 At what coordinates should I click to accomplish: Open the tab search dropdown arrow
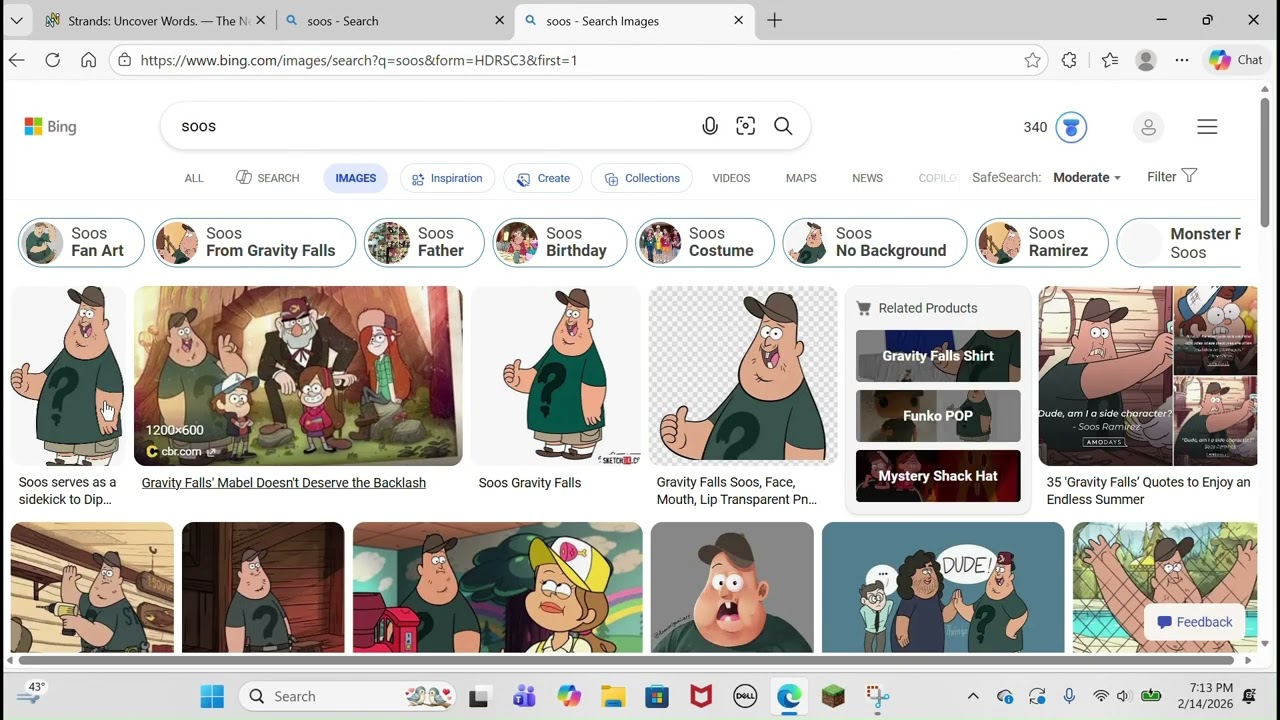pyautogui.click(x=16, y=20)
